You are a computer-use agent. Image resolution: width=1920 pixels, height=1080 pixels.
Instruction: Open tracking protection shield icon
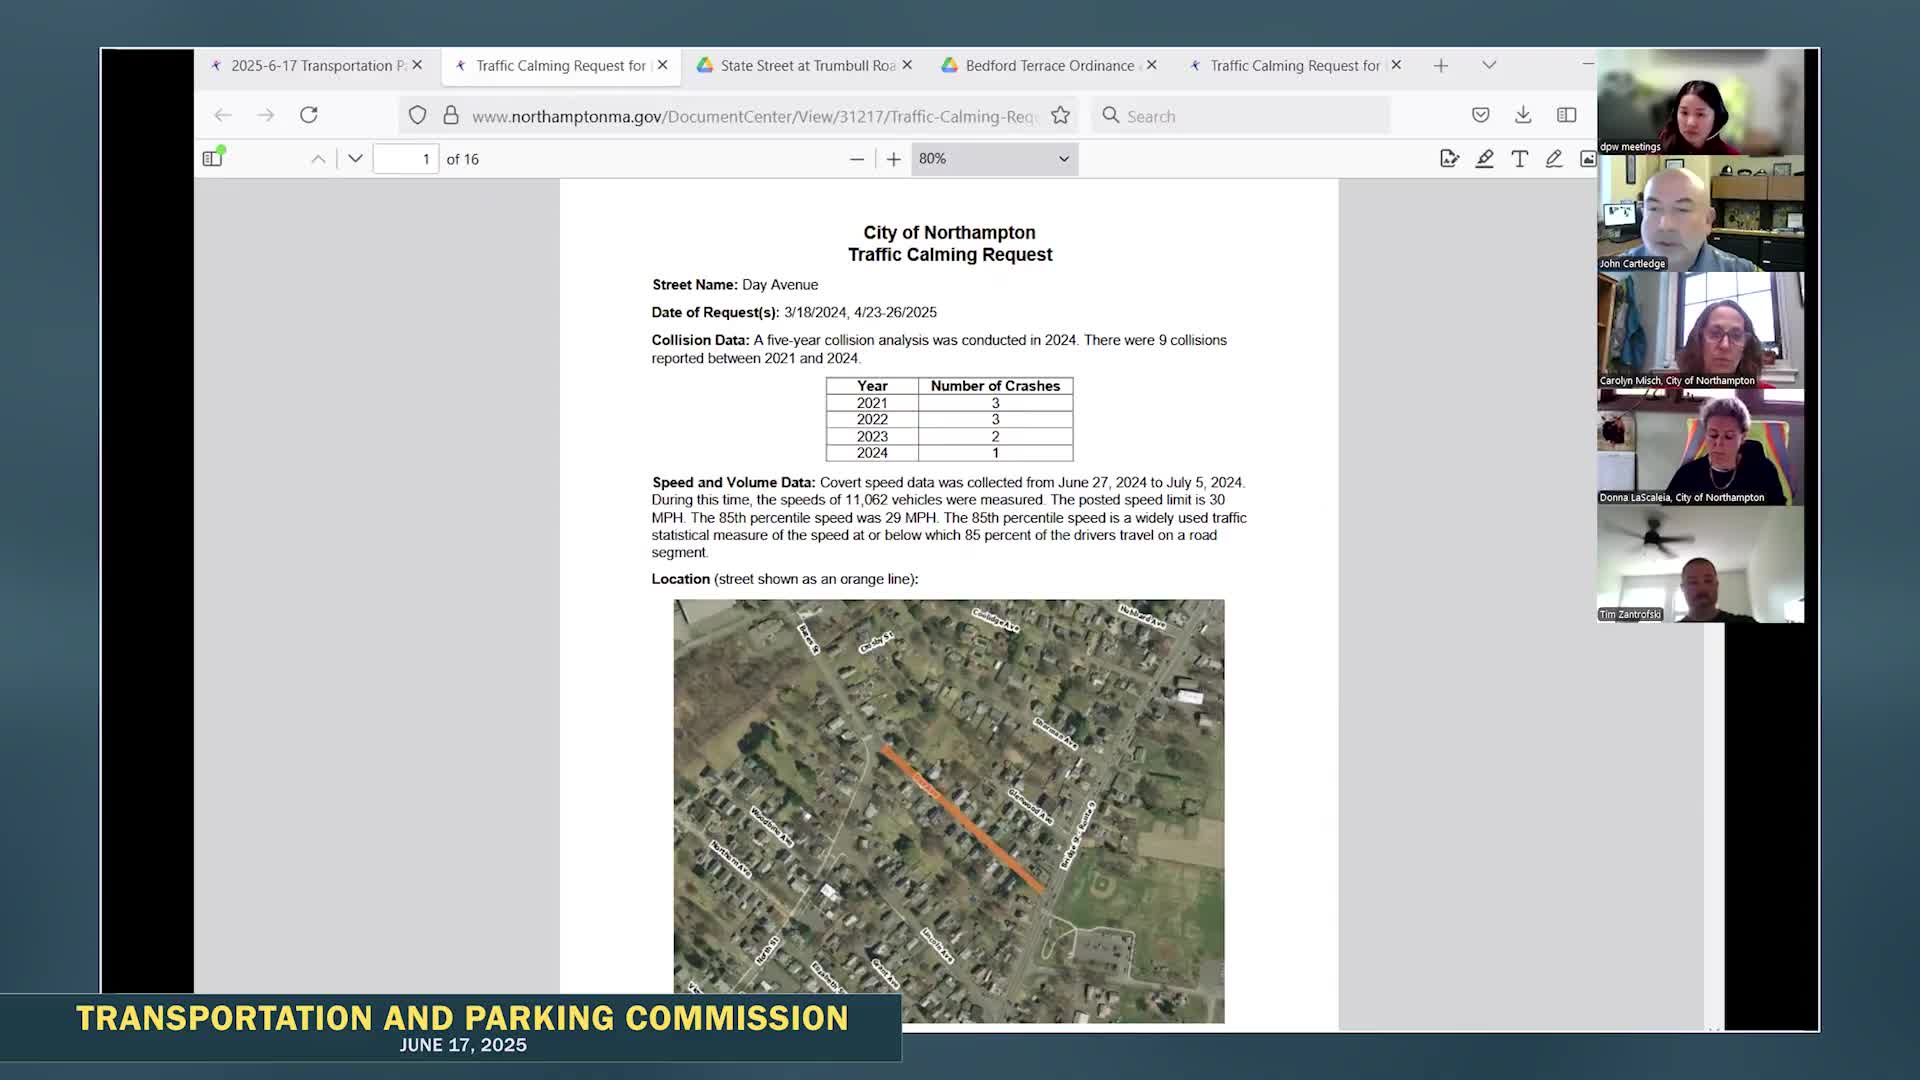coord(418,116)
